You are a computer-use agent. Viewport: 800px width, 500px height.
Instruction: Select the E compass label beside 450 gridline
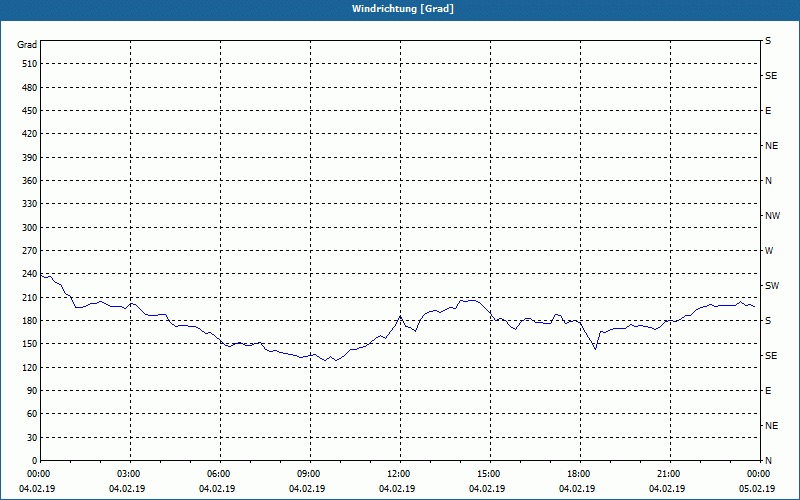(768, 111)
